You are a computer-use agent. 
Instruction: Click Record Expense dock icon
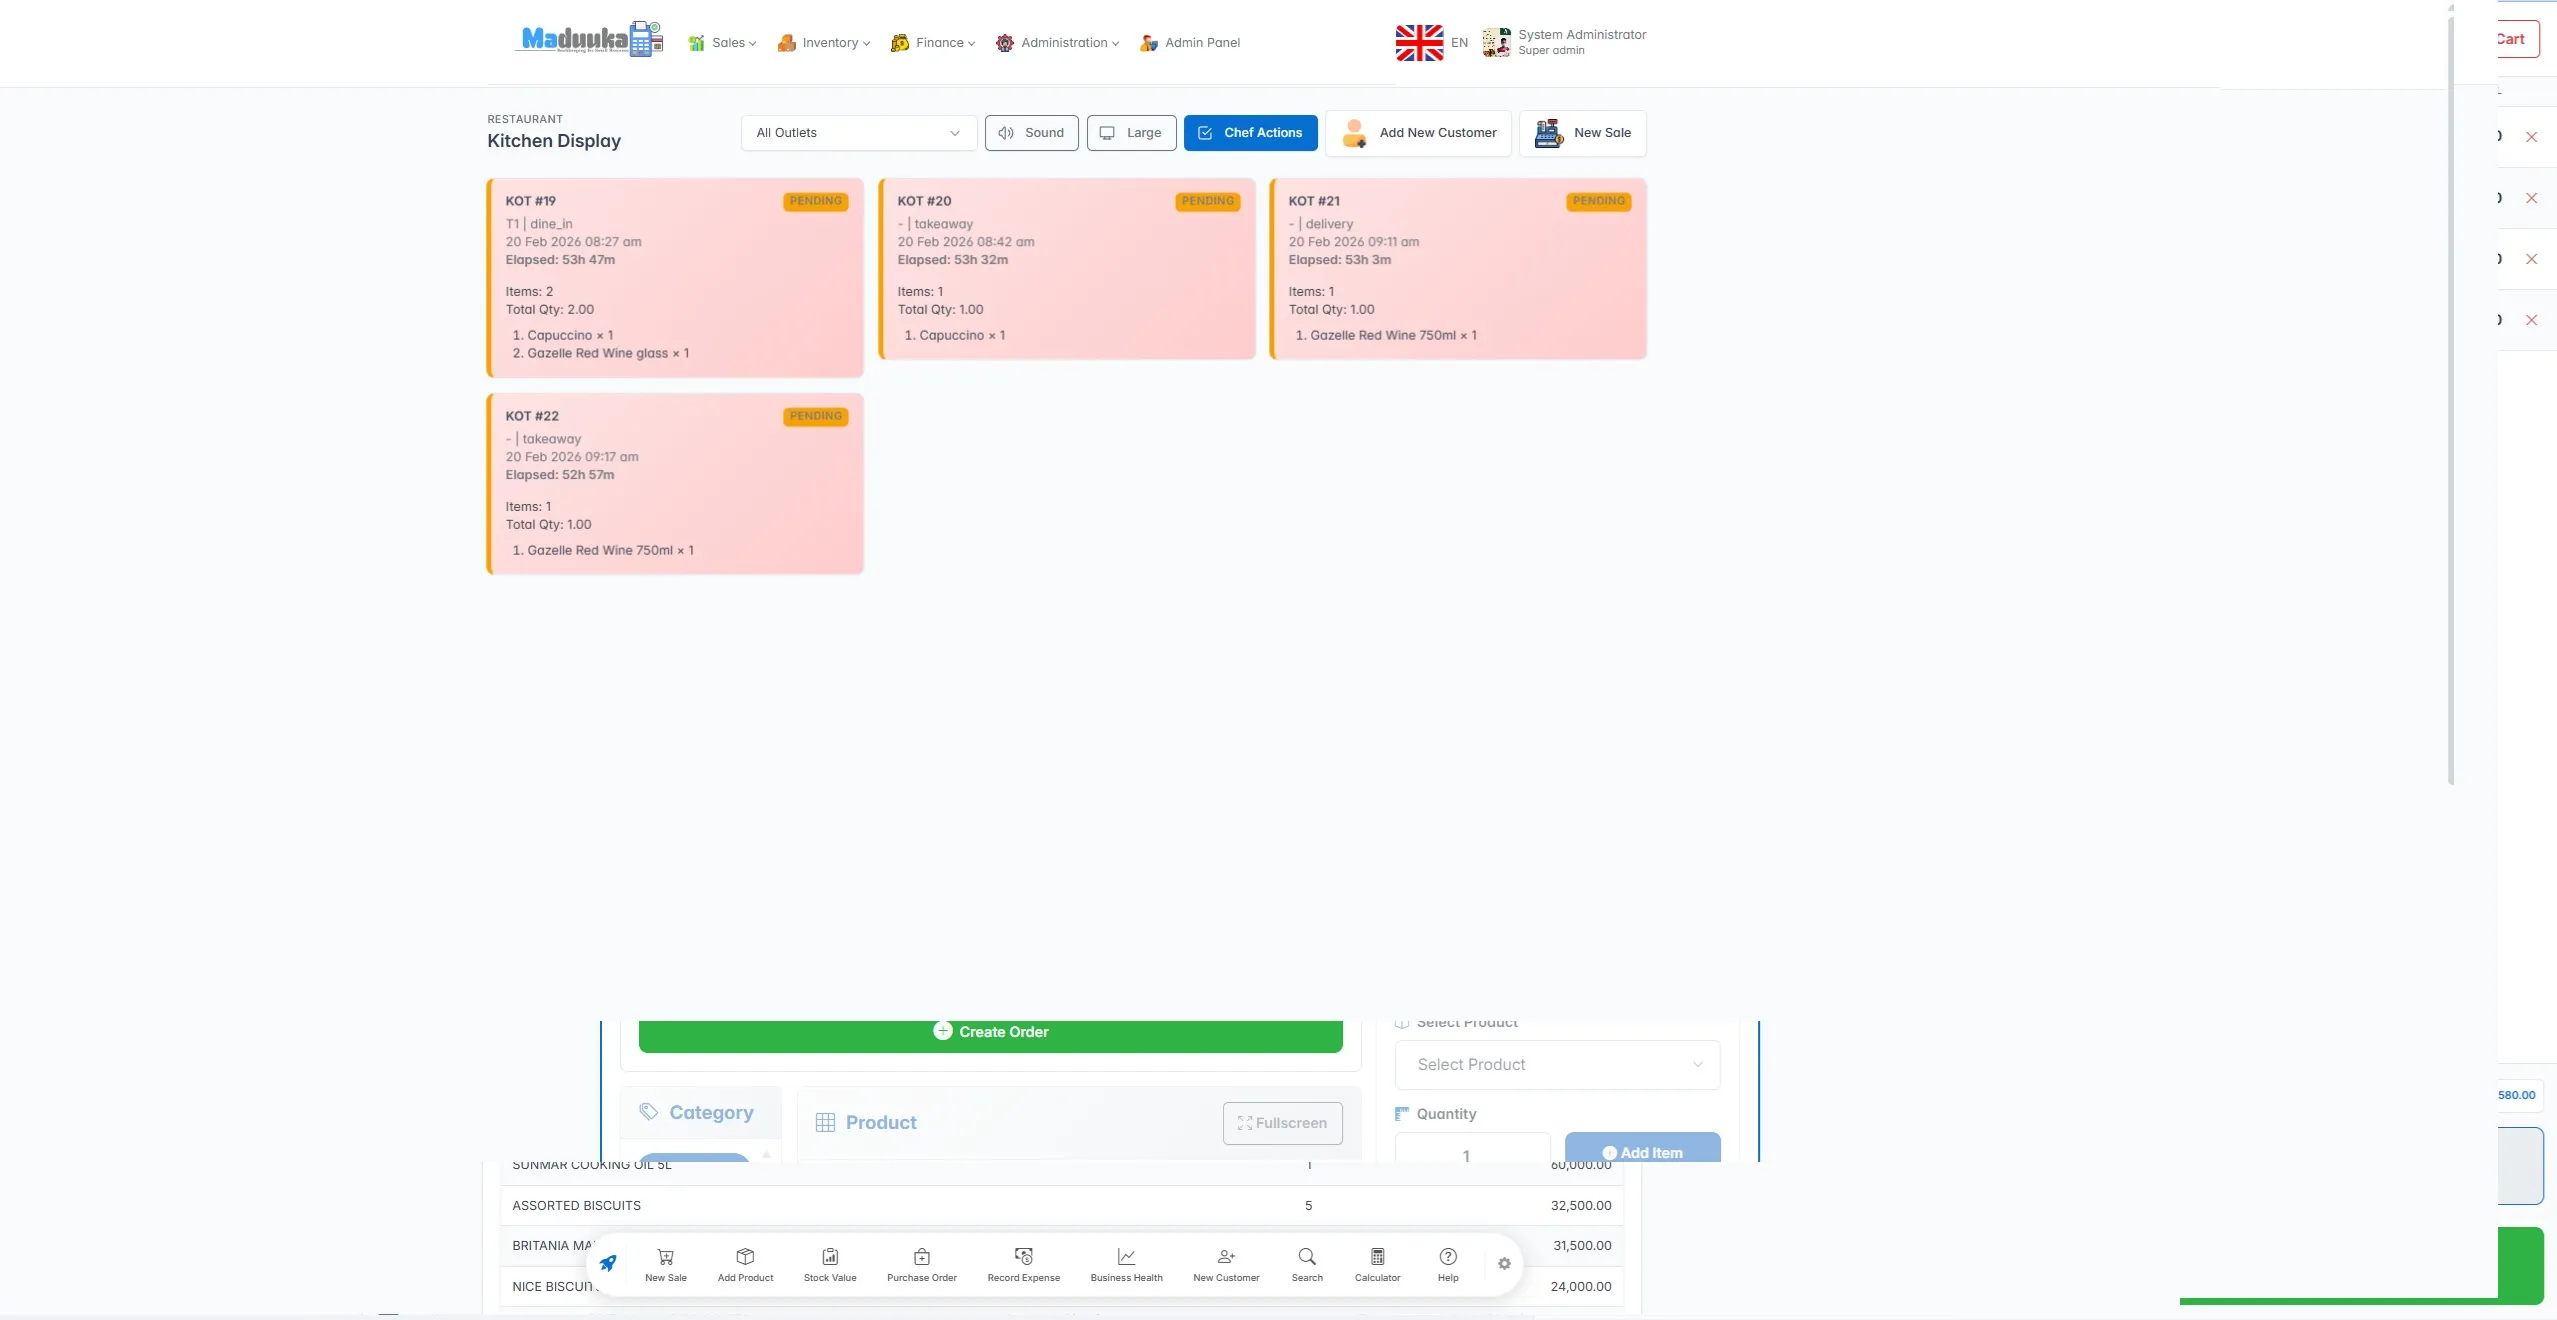(x=1023, y=1265)
